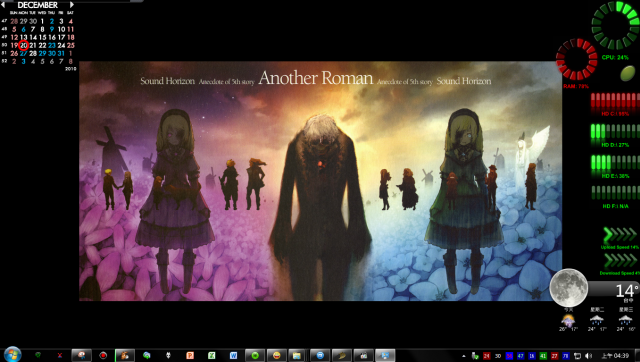
Task: Click the Safely Remove Hardware tray icon
Action: click(x=475, y=356)
